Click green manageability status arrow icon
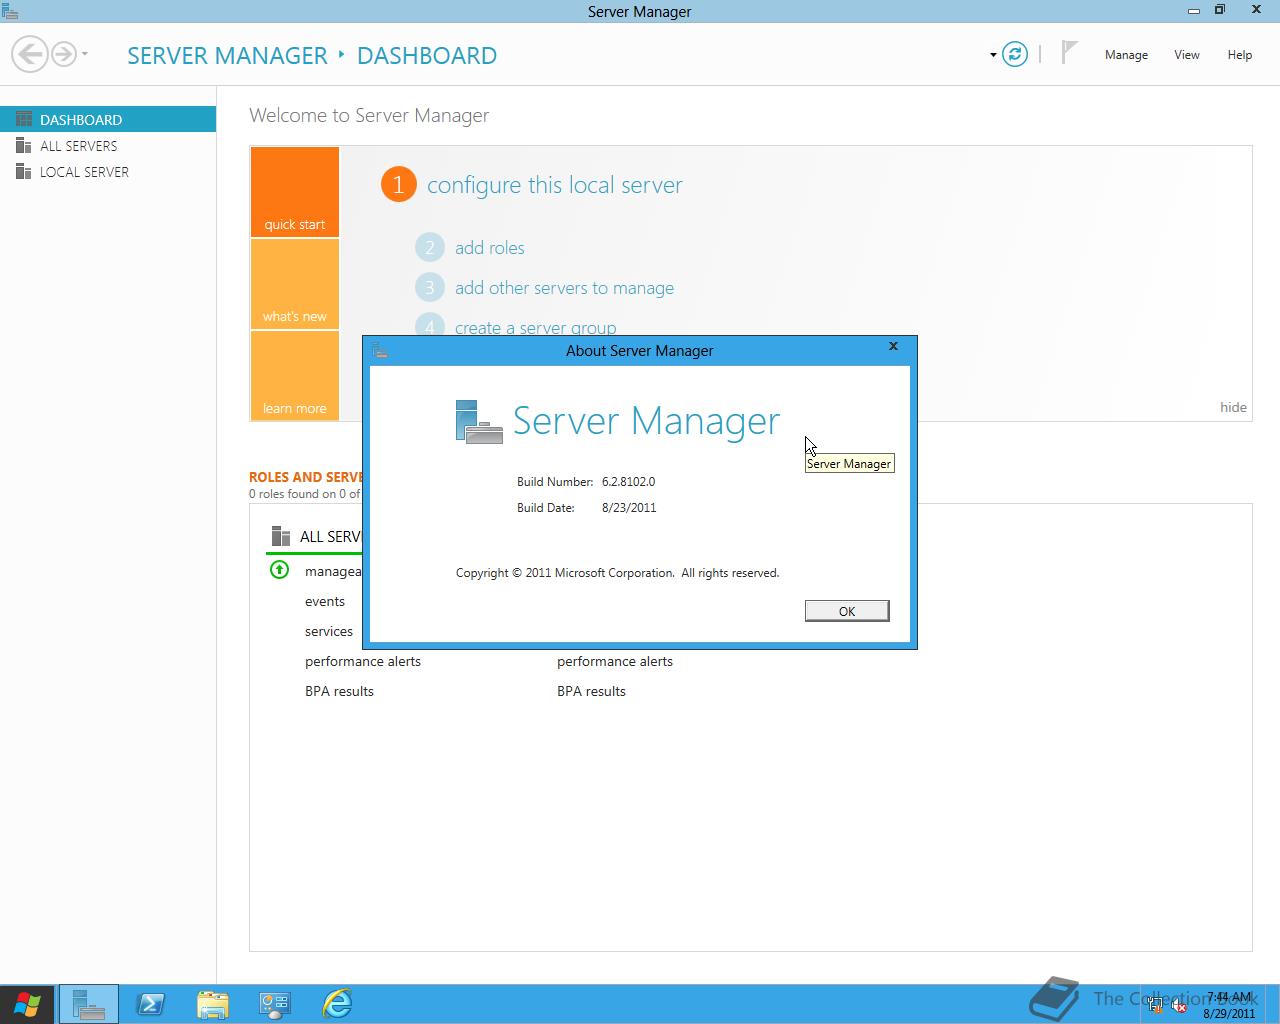The height and width of the screenshot is (1024, 1280). 280,570
